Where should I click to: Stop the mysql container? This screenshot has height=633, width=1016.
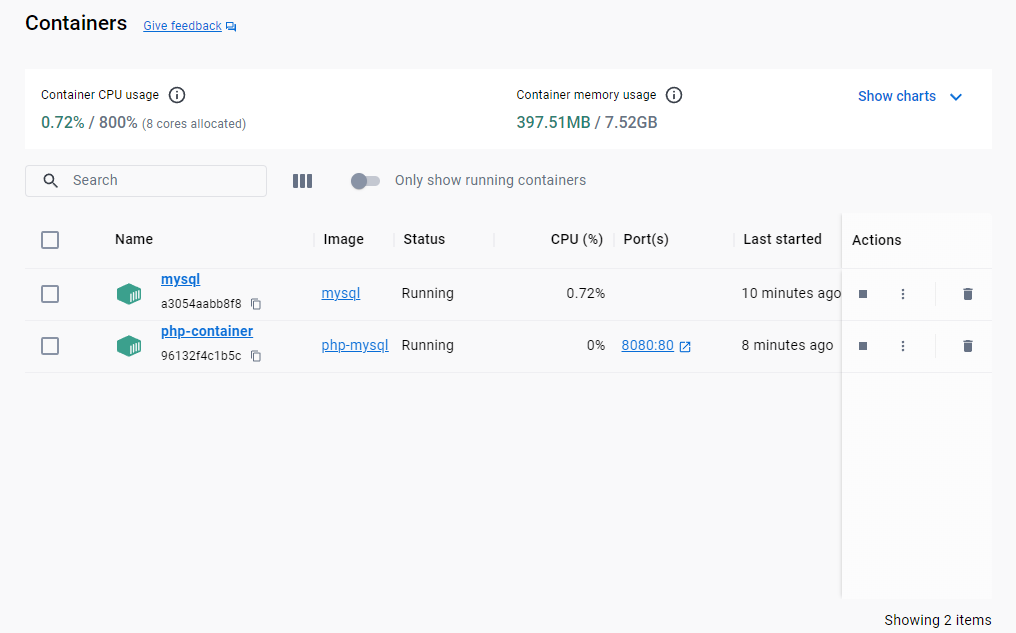point(862,294)
